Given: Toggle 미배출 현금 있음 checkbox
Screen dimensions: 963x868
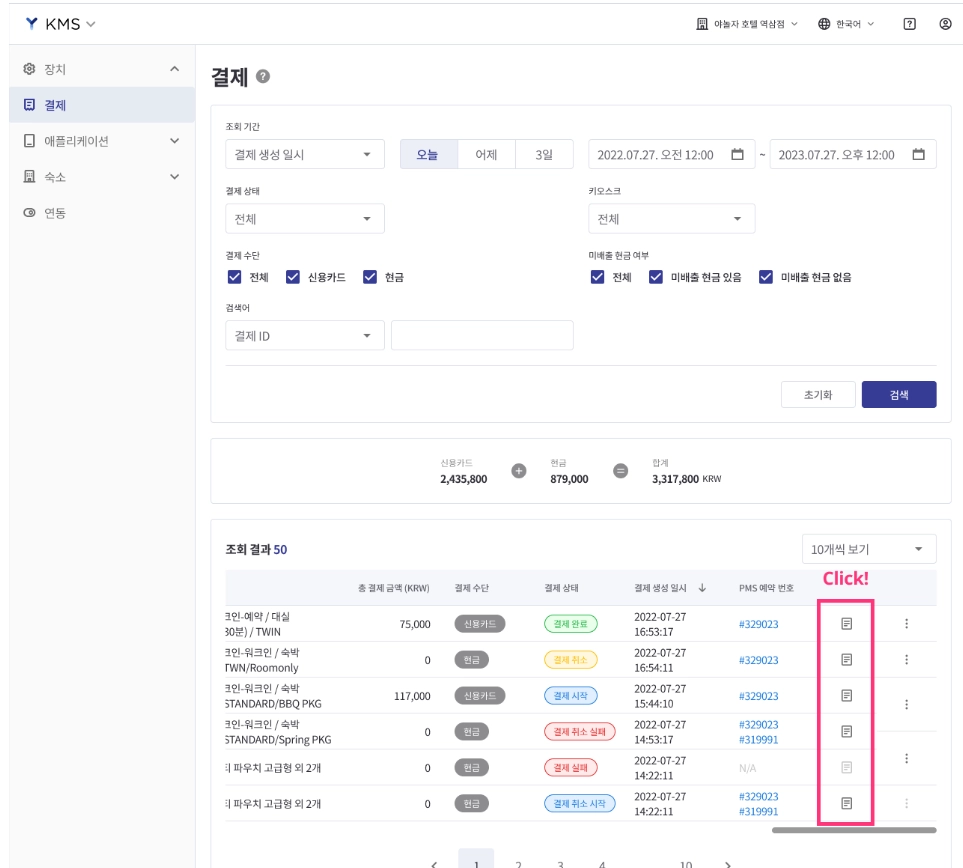Looking at the screenshot, I should click(x=656, y=277).
